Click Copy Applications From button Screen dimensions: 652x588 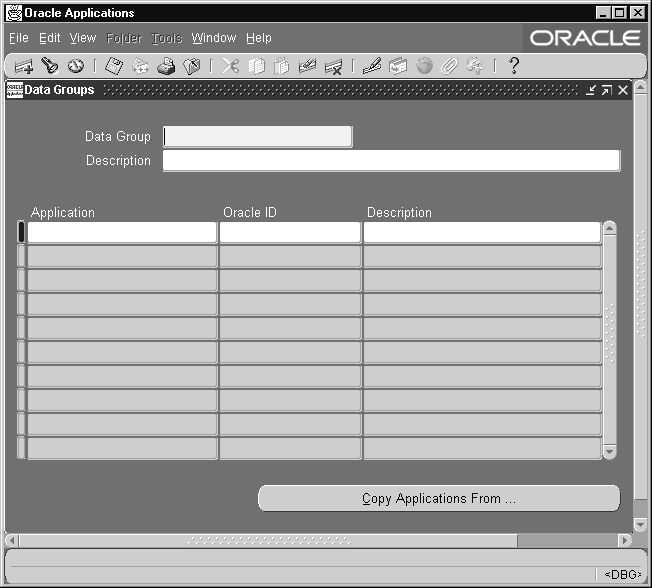439,498
